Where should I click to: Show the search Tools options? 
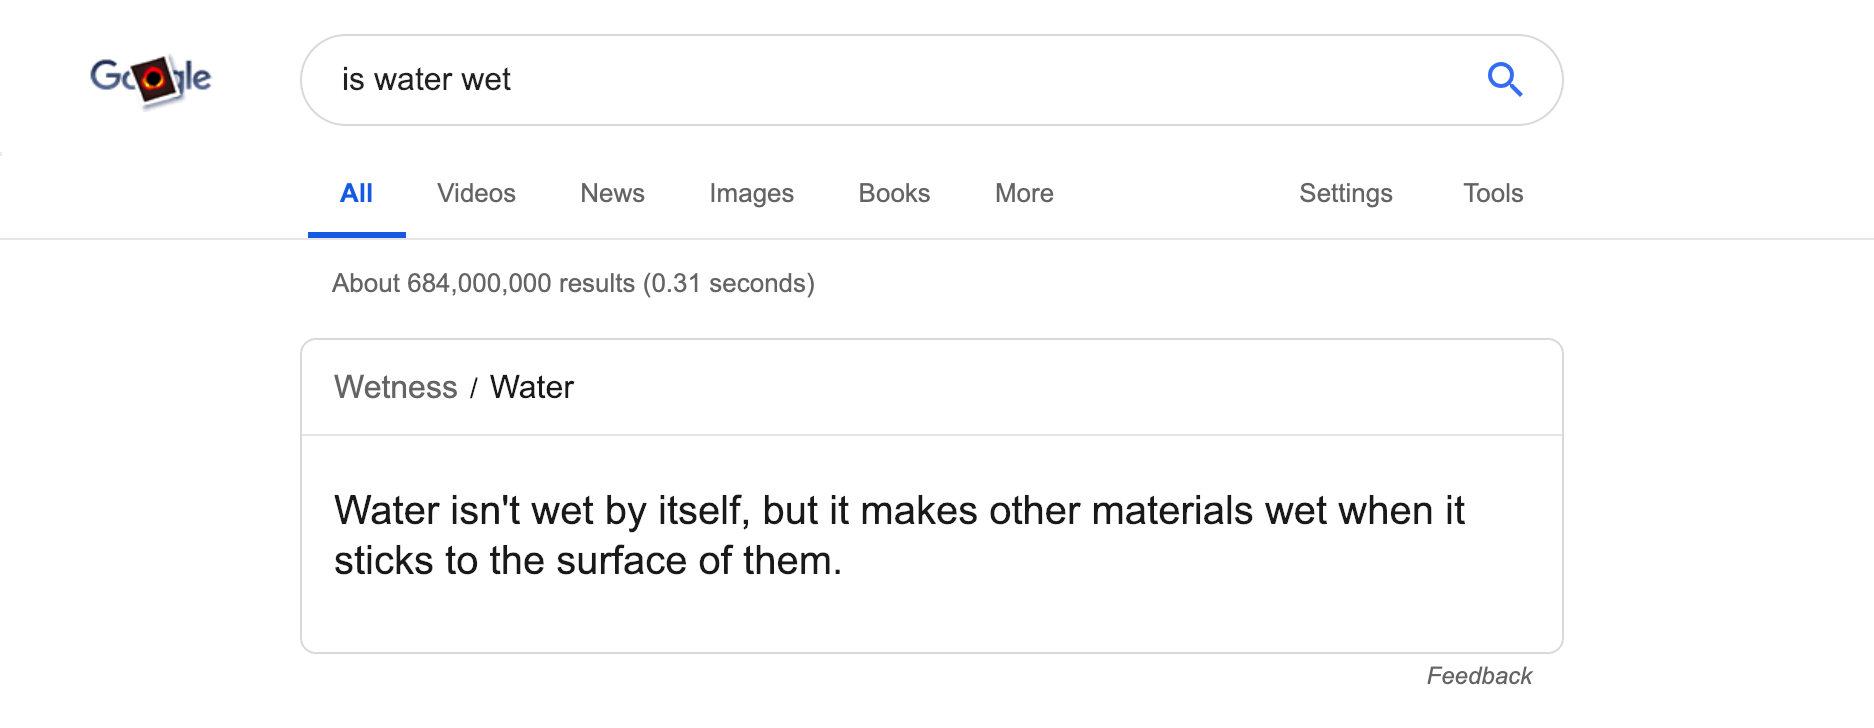coord(1493,194)
